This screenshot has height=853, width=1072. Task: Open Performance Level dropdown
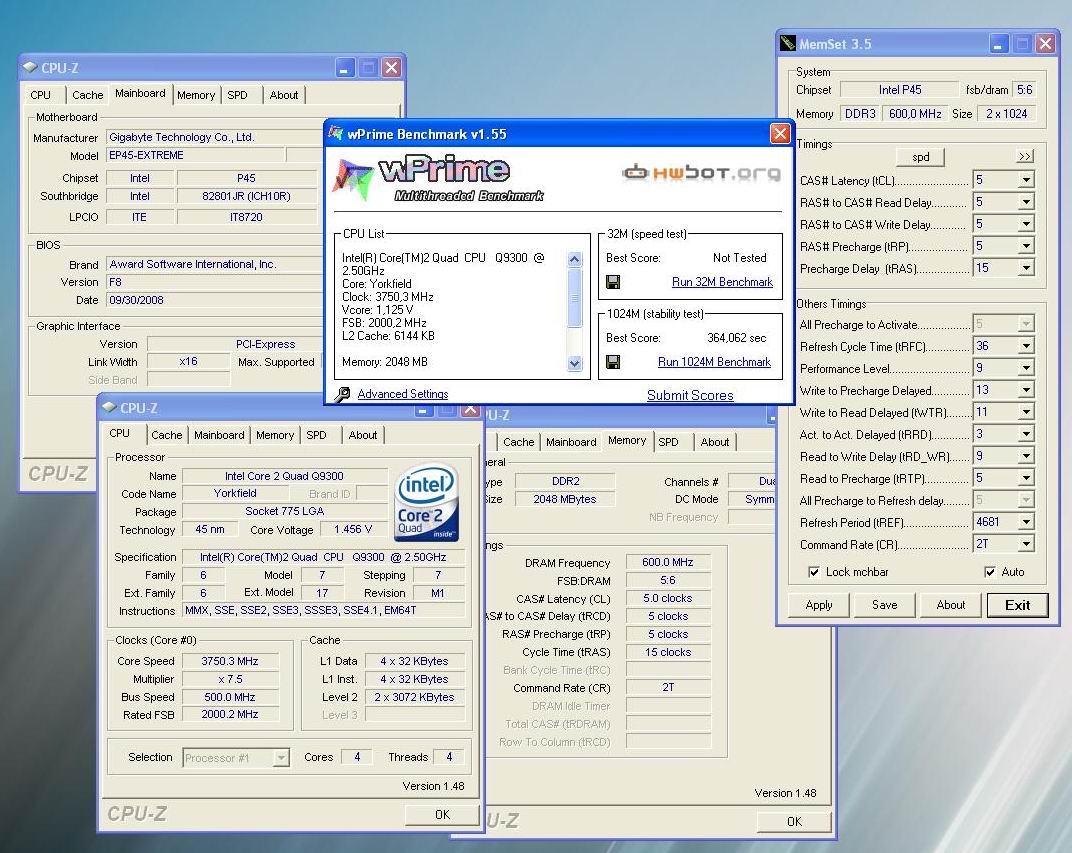click(x=1026, y=368)
